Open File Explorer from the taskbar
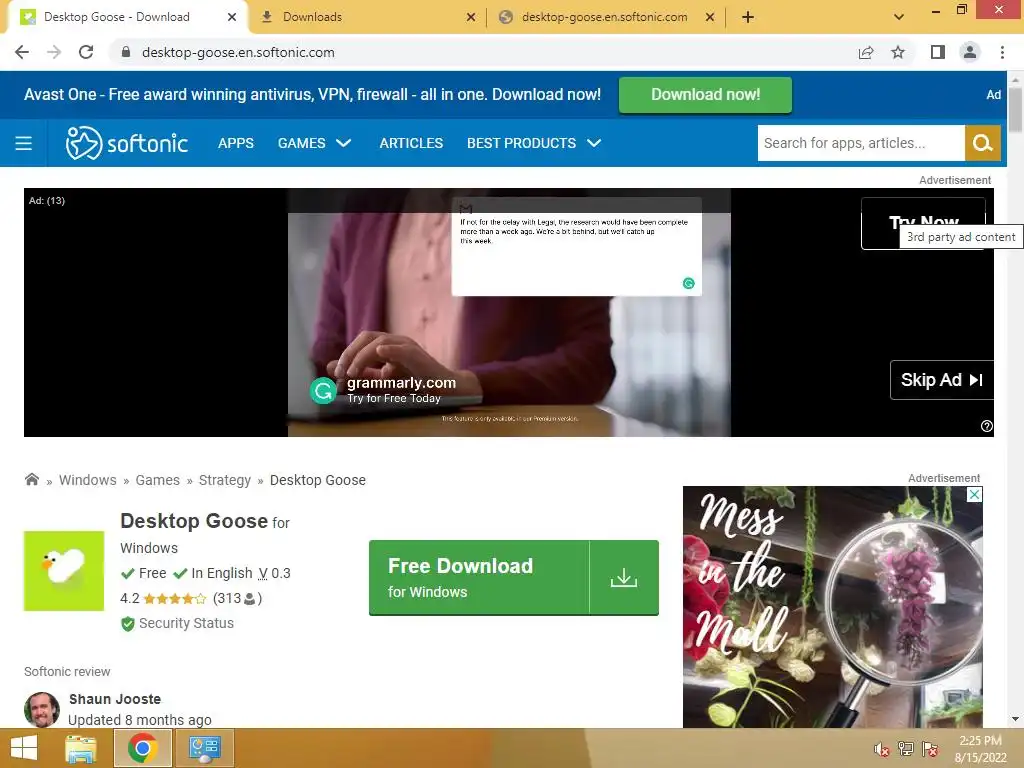The height and width of the screenshot is (768, 1024). point(81,748)
